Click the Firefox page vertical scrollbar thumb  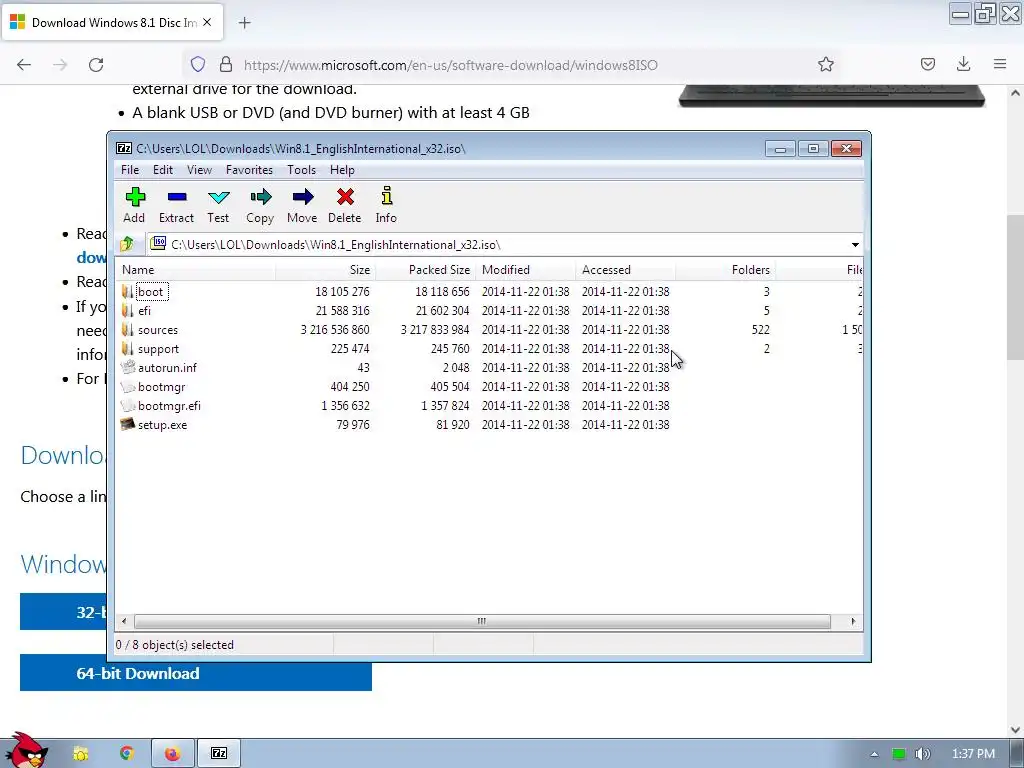(1015, 287)
